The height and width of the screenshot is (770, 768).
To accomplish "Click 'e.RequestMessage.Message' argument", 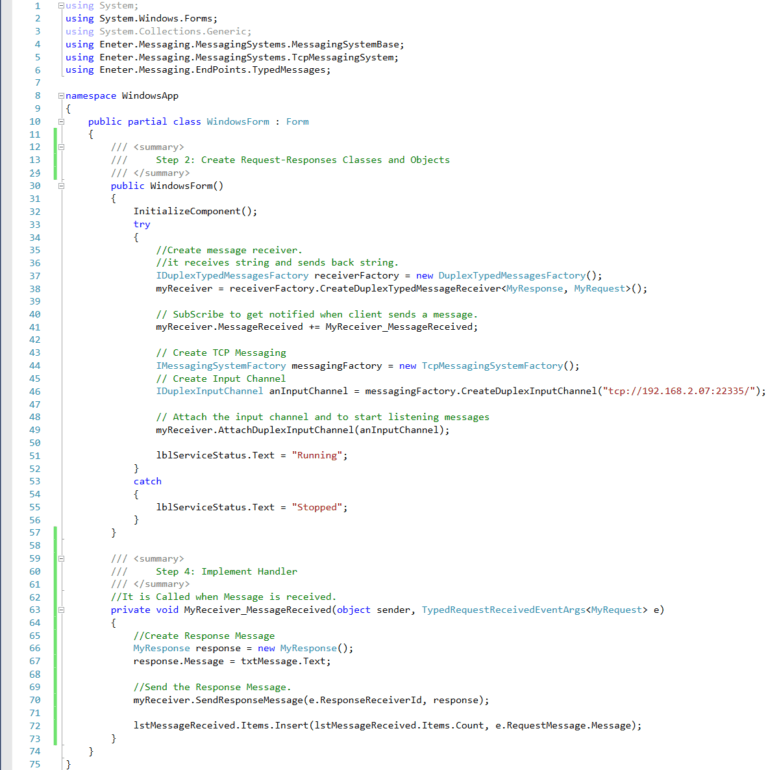I will tap(563, 726).
